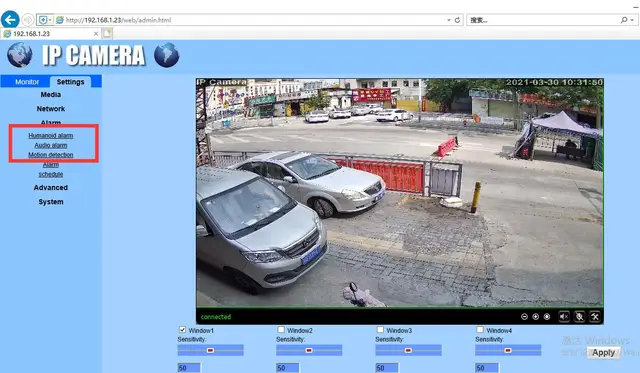Click the Window3 sensitivity value field
The image size is (640, 373).
pyautogui.click(x=387, y=368)
